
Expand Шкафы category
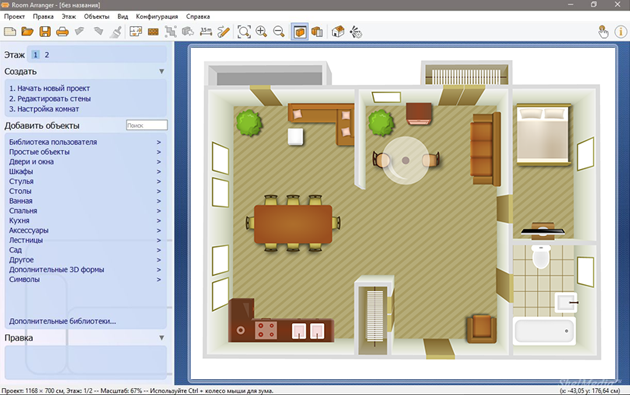click(86, 172)
